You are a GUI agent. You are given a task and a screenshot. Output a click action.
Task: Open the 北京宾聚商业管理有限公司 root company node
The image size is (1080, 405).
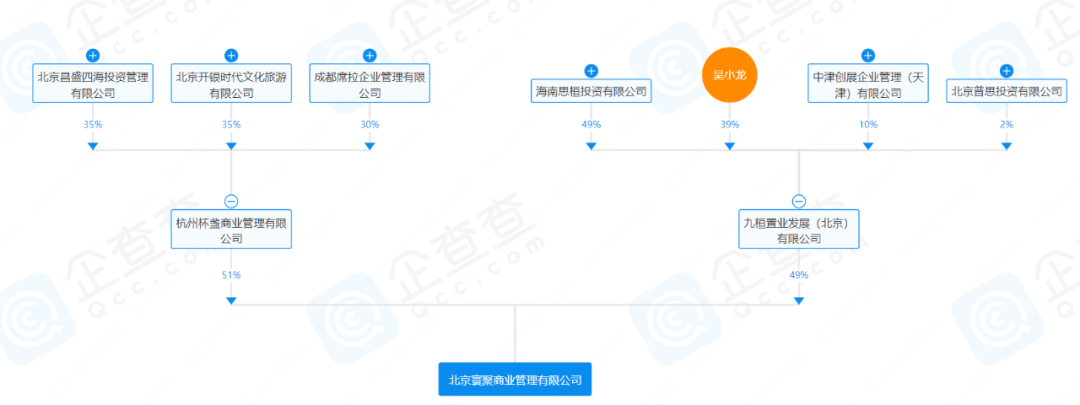coord(515,379)
